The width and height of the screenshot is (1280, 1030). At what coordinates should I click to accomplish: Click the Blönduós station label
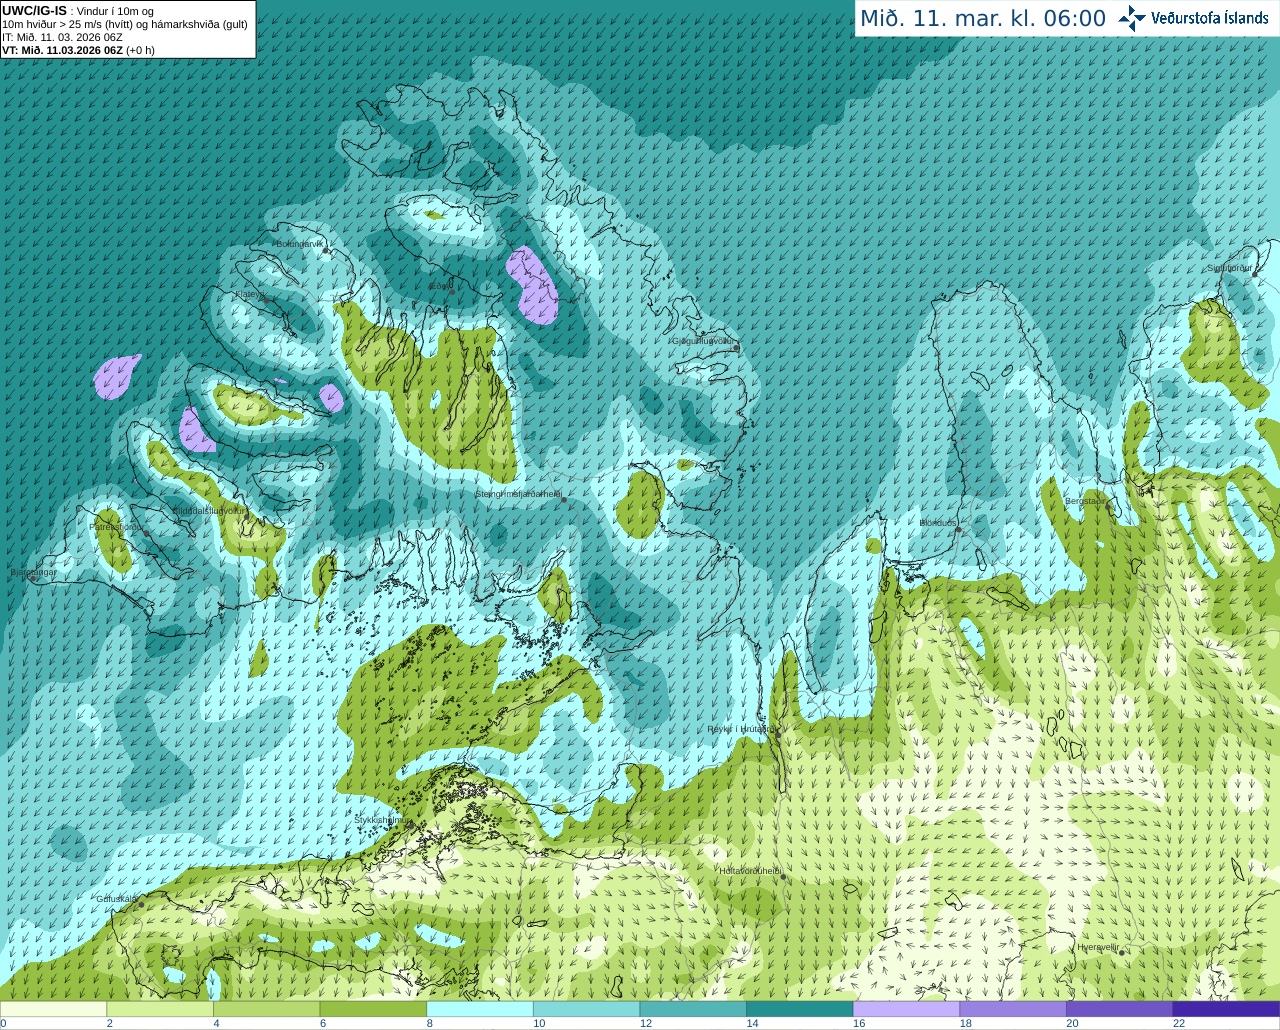tap(938, 523)
